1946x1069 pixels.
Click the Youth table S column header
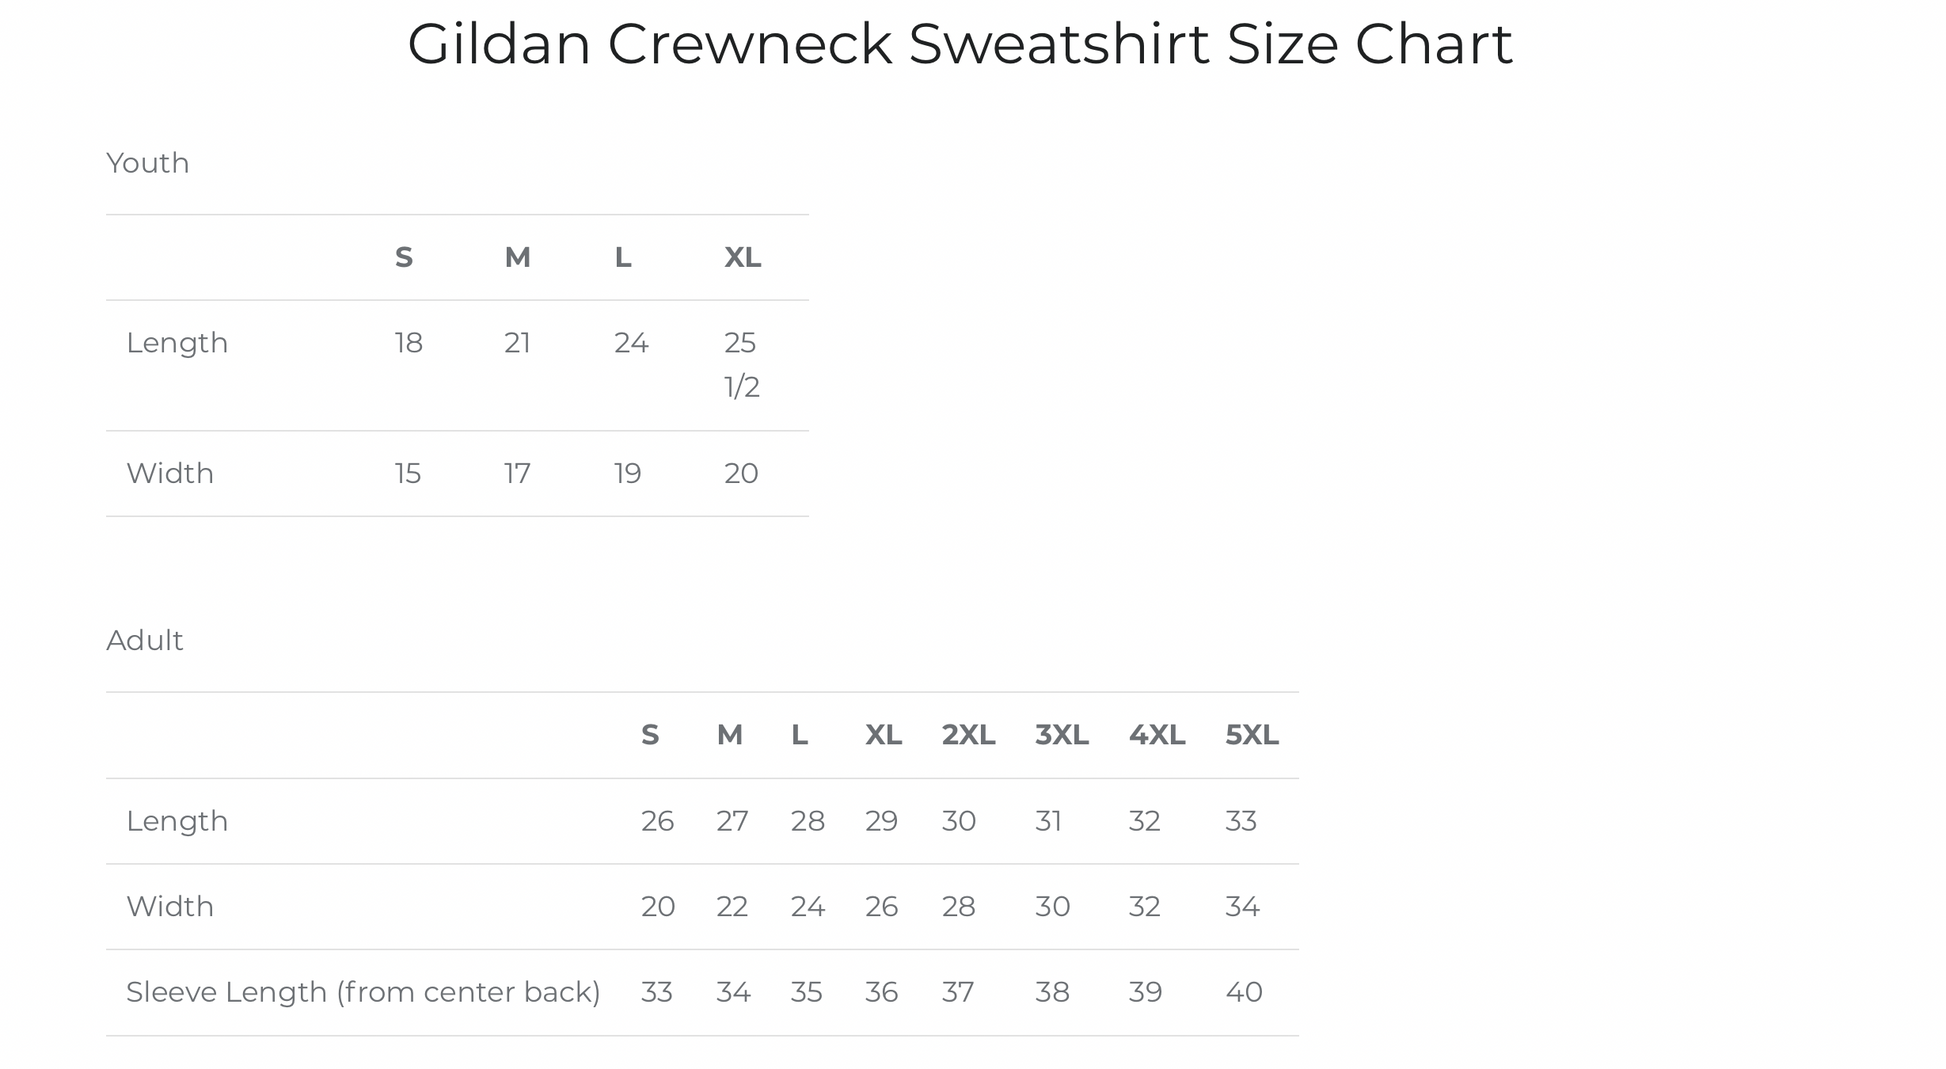click(403, 258)
